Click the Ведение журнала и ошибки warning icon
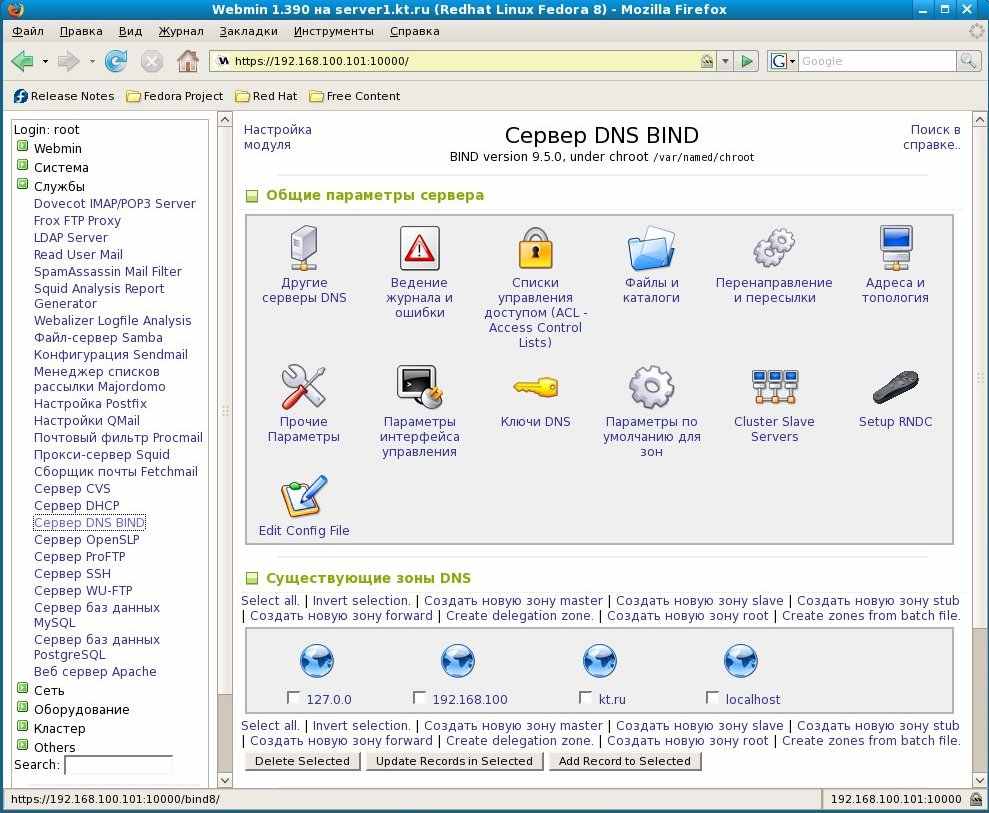 pyautogui.click(x=419, y=248)
